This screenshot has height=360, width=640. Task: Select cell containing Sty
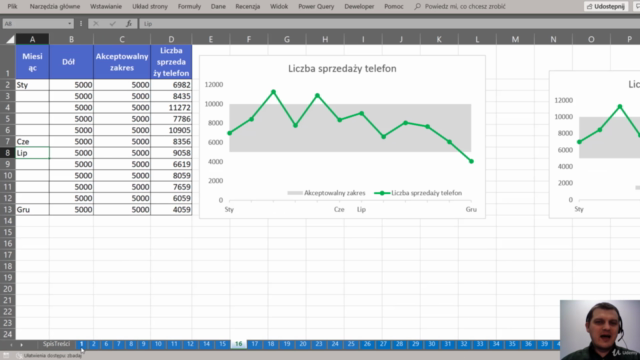(x=32, y=85)
